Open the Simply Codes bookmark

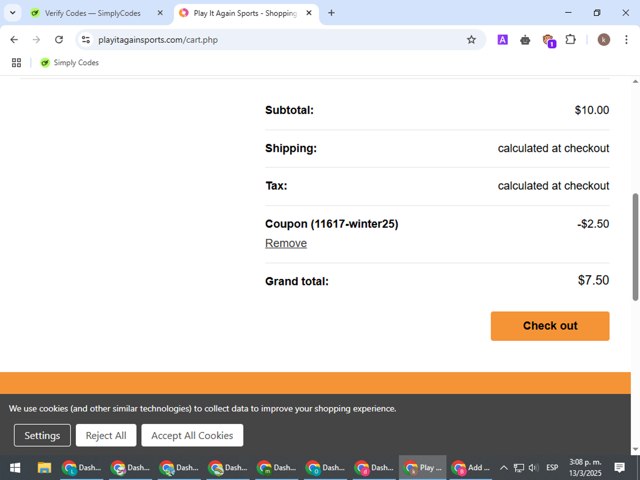(69, 62)
